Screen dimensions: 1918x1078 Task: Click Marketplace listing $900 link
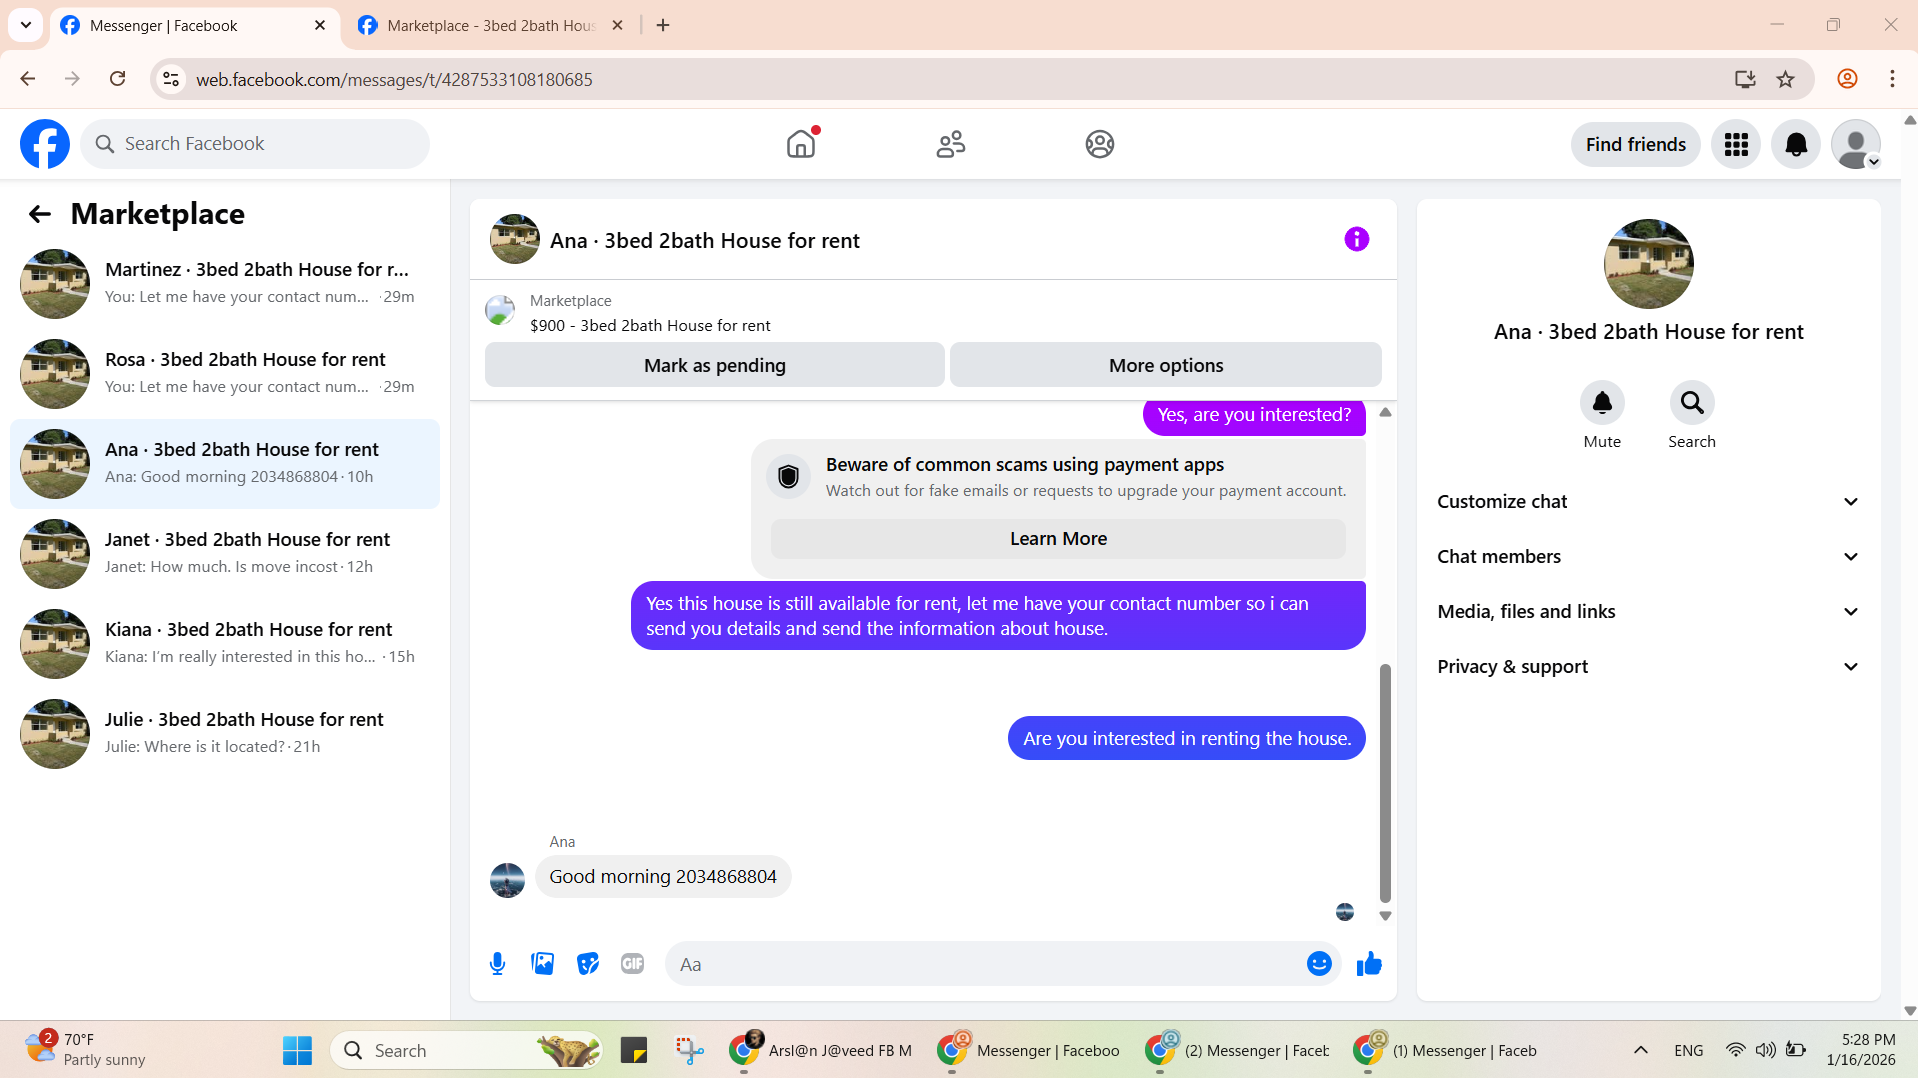point(650,326)
